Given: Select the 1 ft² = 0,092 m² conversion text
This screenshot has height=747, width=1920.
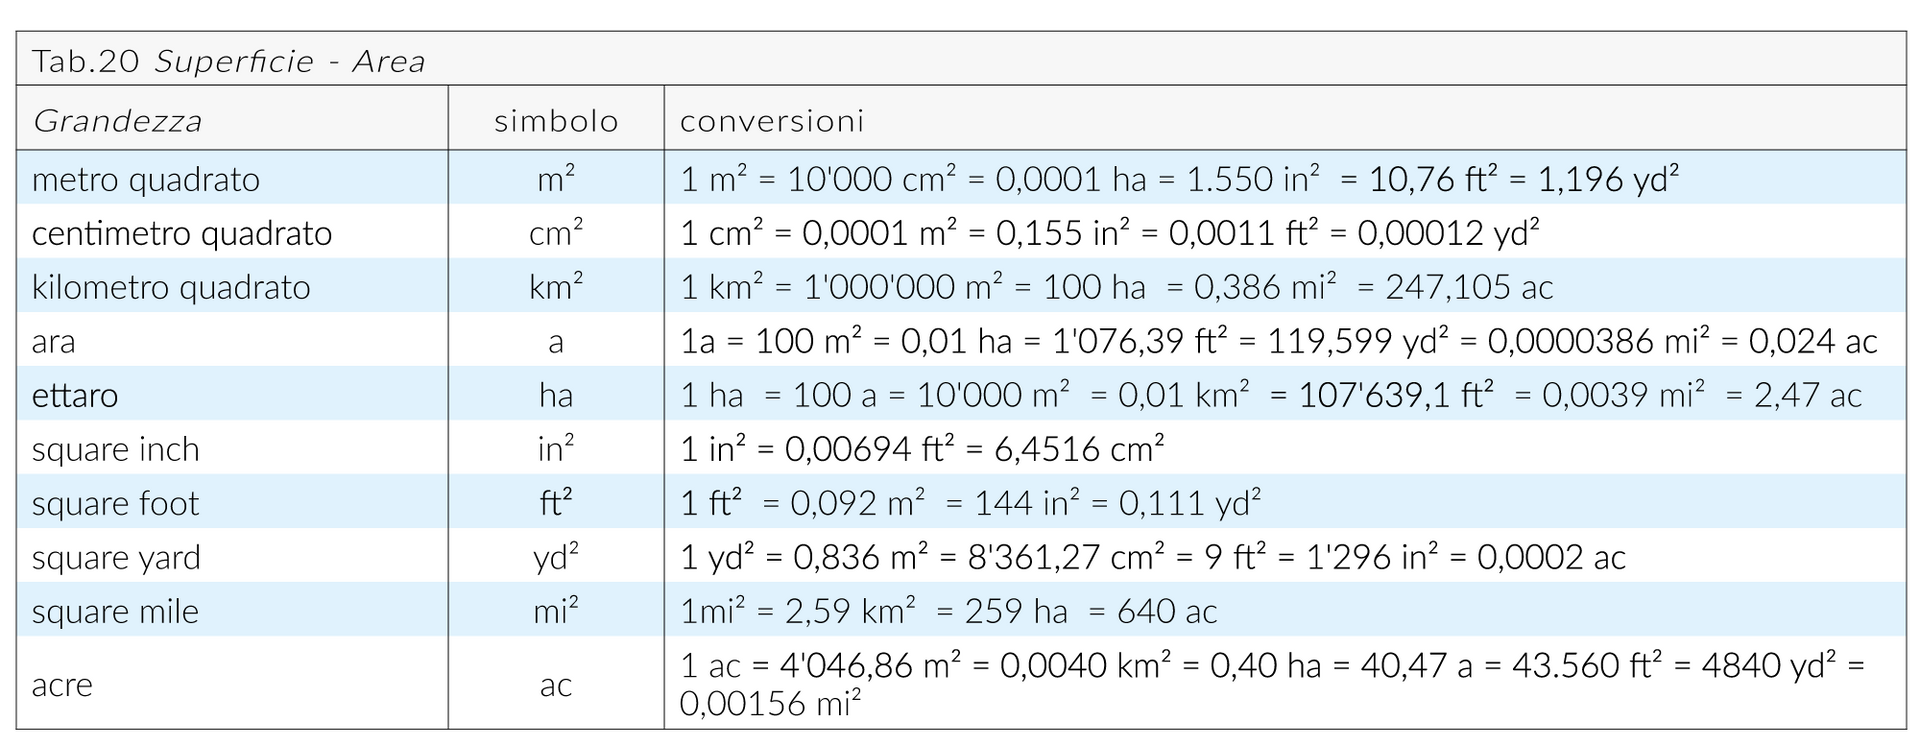Looking at the screenshot, I should (802, 504).
